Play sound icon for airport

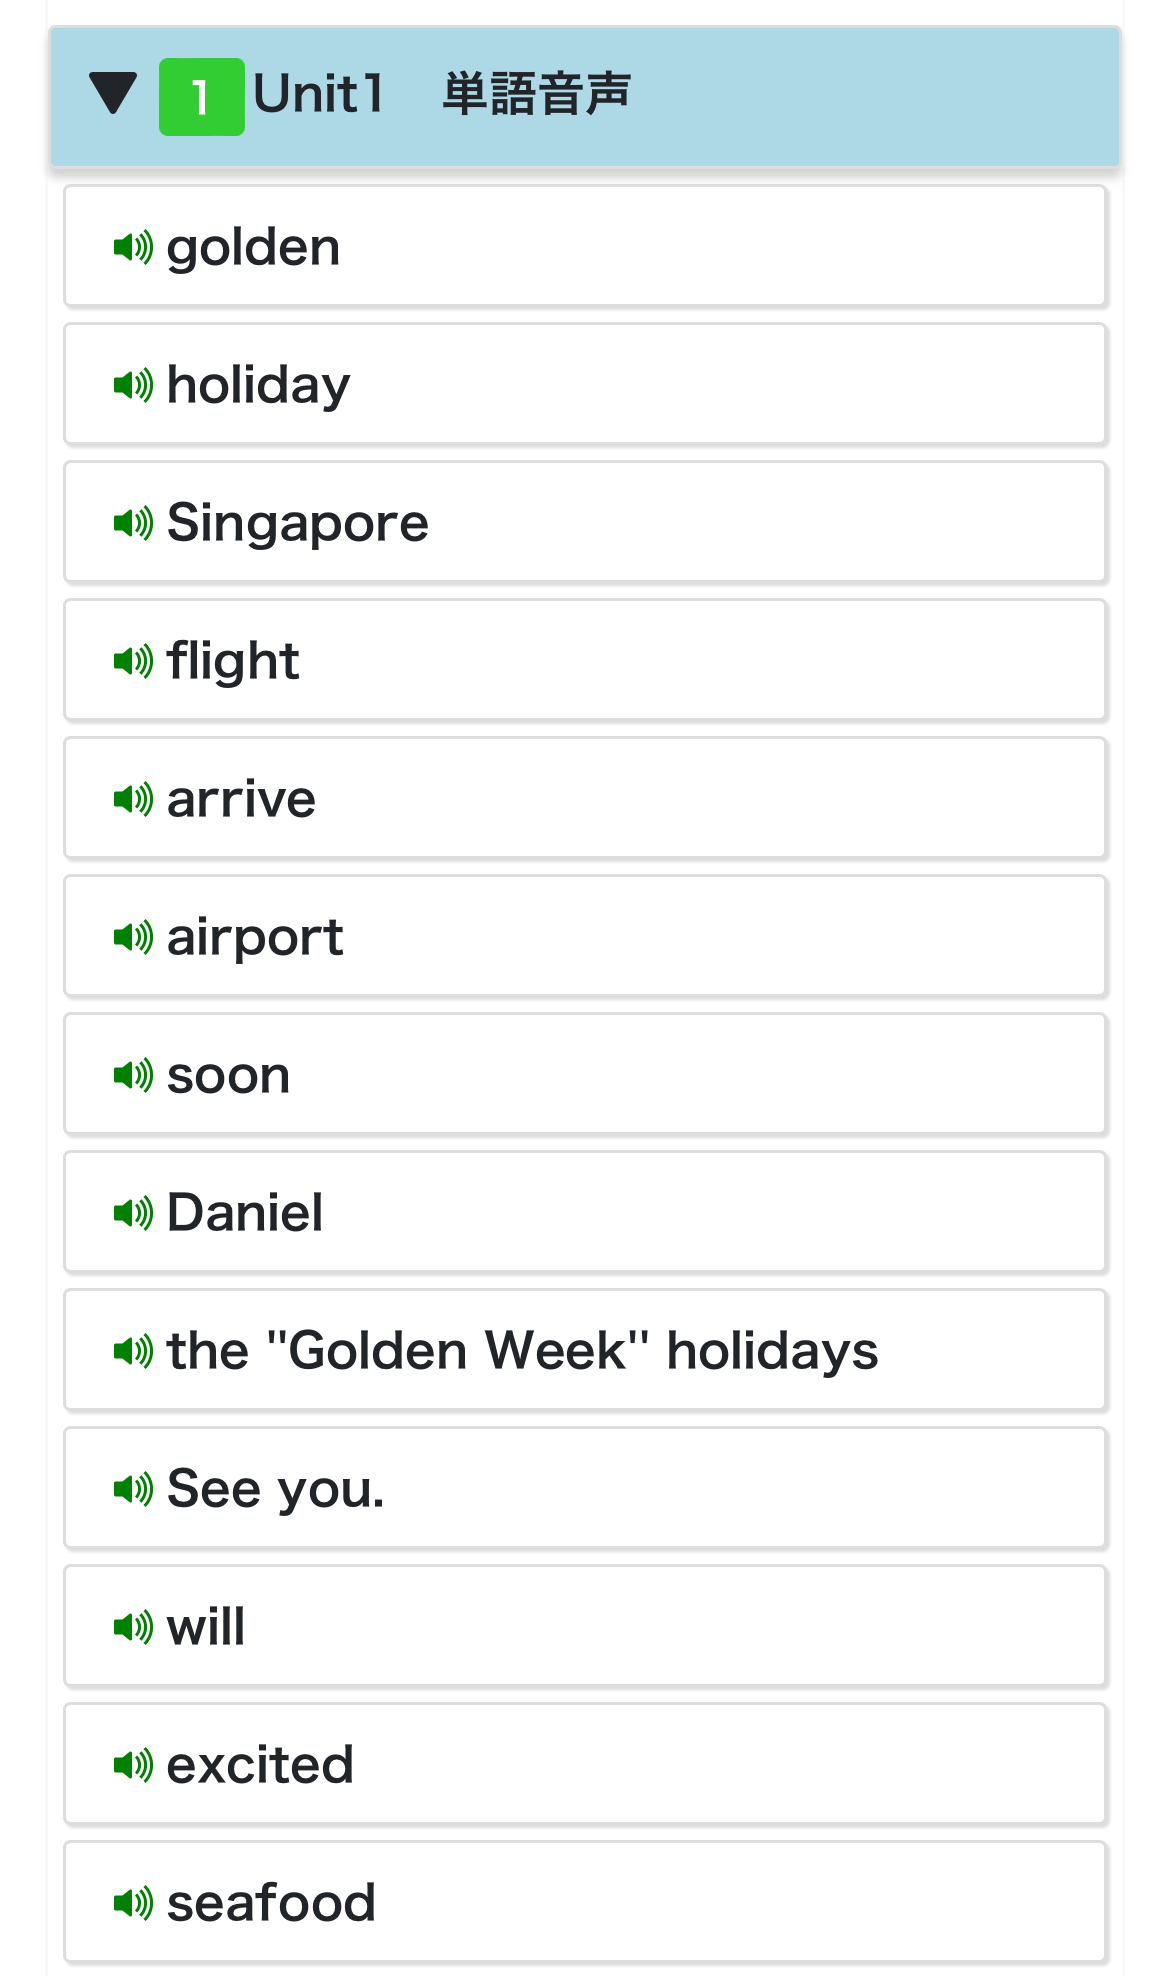click(x=133, y=936)
